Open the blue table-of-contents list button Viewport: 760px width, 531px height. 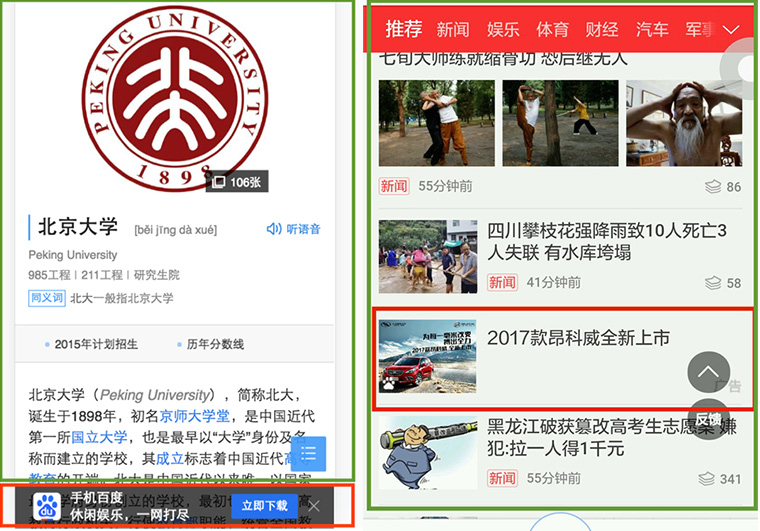point(308,454)
